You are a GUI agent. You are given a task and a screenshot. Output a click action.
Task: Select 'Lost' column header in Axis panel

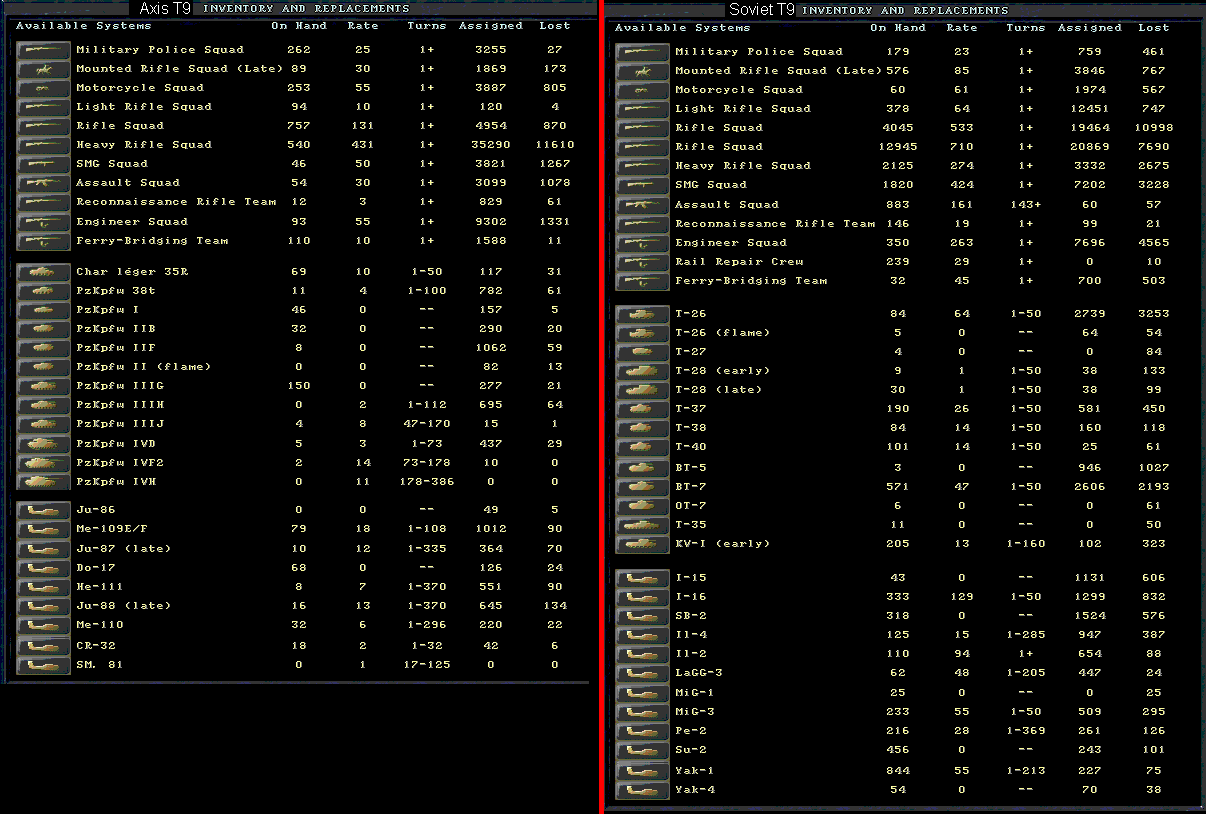554,26
